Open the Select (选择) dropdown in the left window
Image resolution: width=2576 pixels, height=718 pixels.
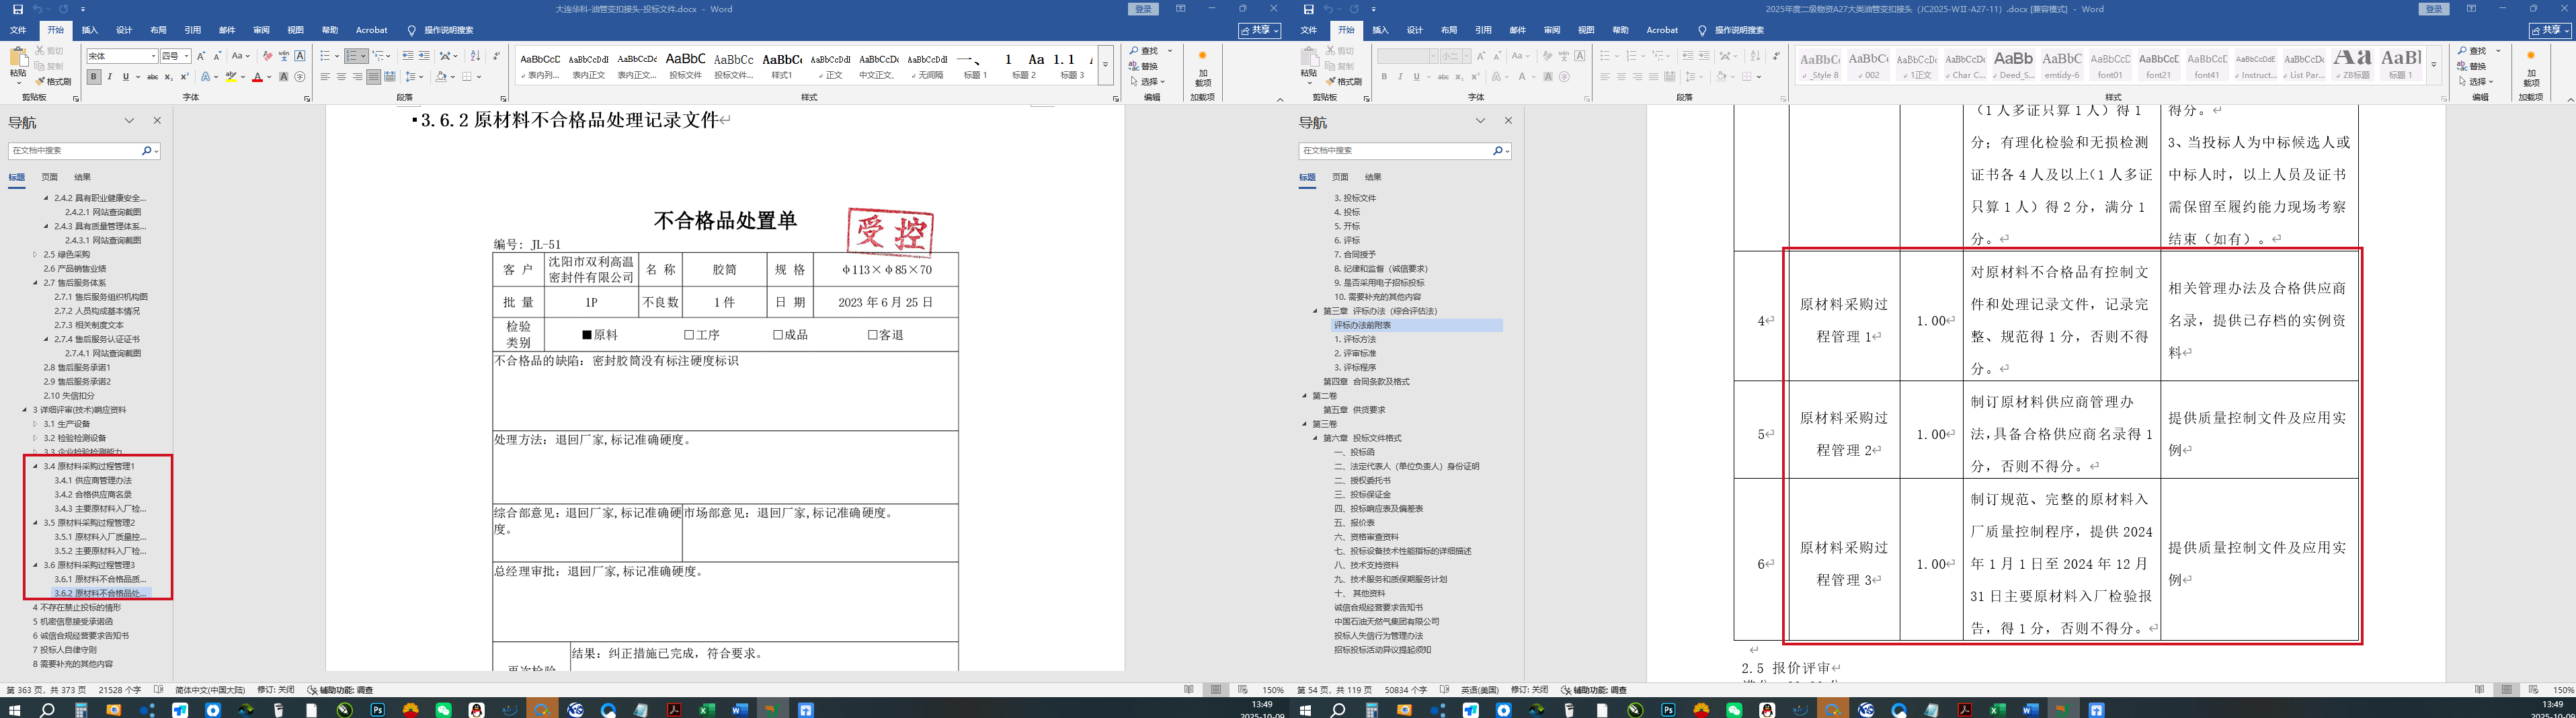tap(1147, 81)
